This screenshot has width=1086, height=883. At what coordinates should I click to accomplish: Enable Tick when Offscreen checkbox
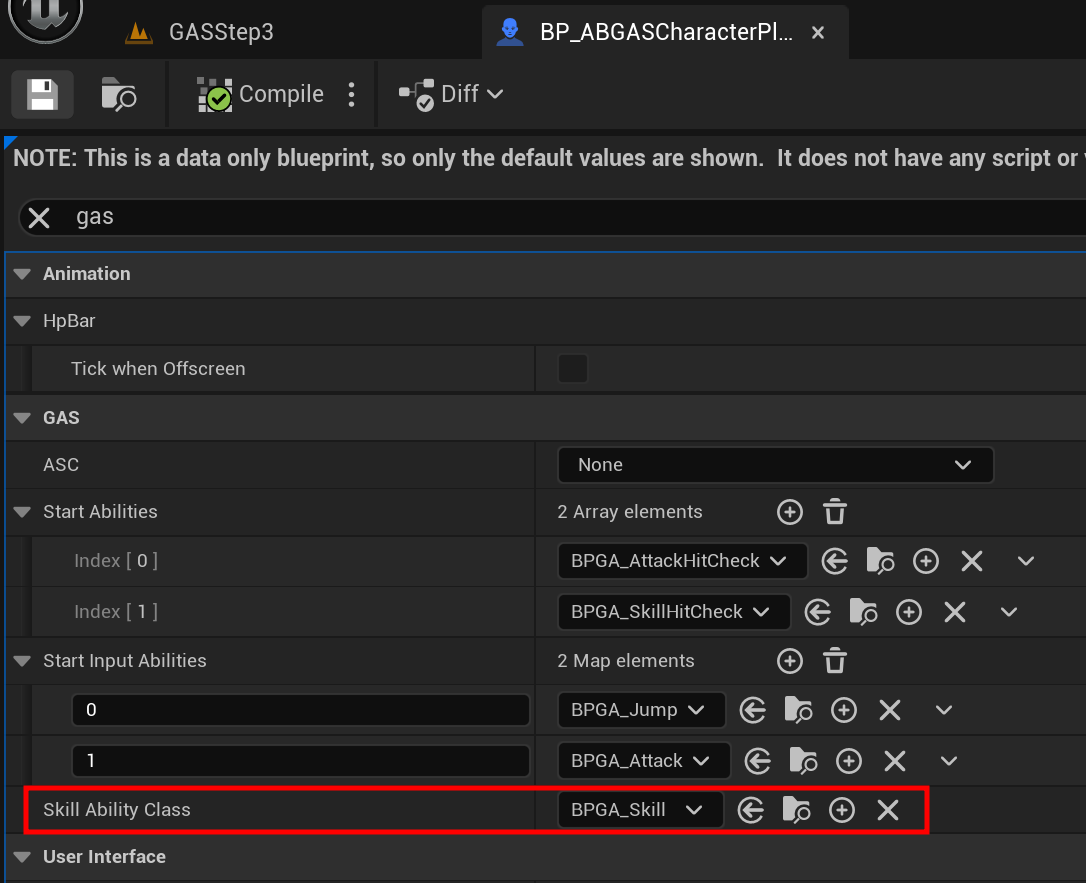click(573, 368)
